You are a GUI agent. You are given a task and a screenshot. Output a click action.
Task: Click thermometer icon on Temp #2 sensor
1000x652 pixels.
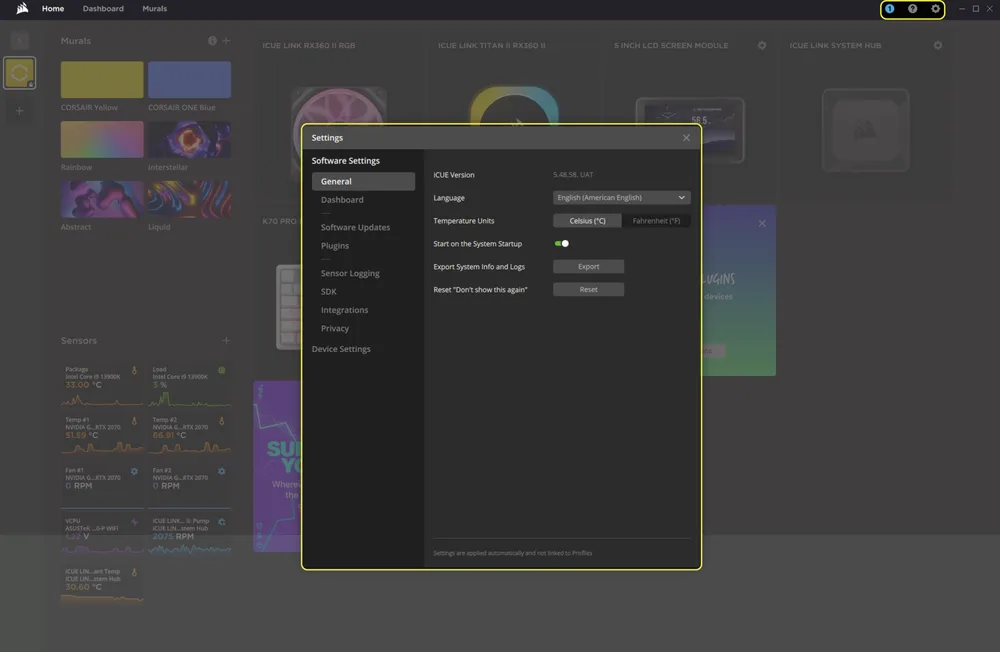(x=221, y=421)
